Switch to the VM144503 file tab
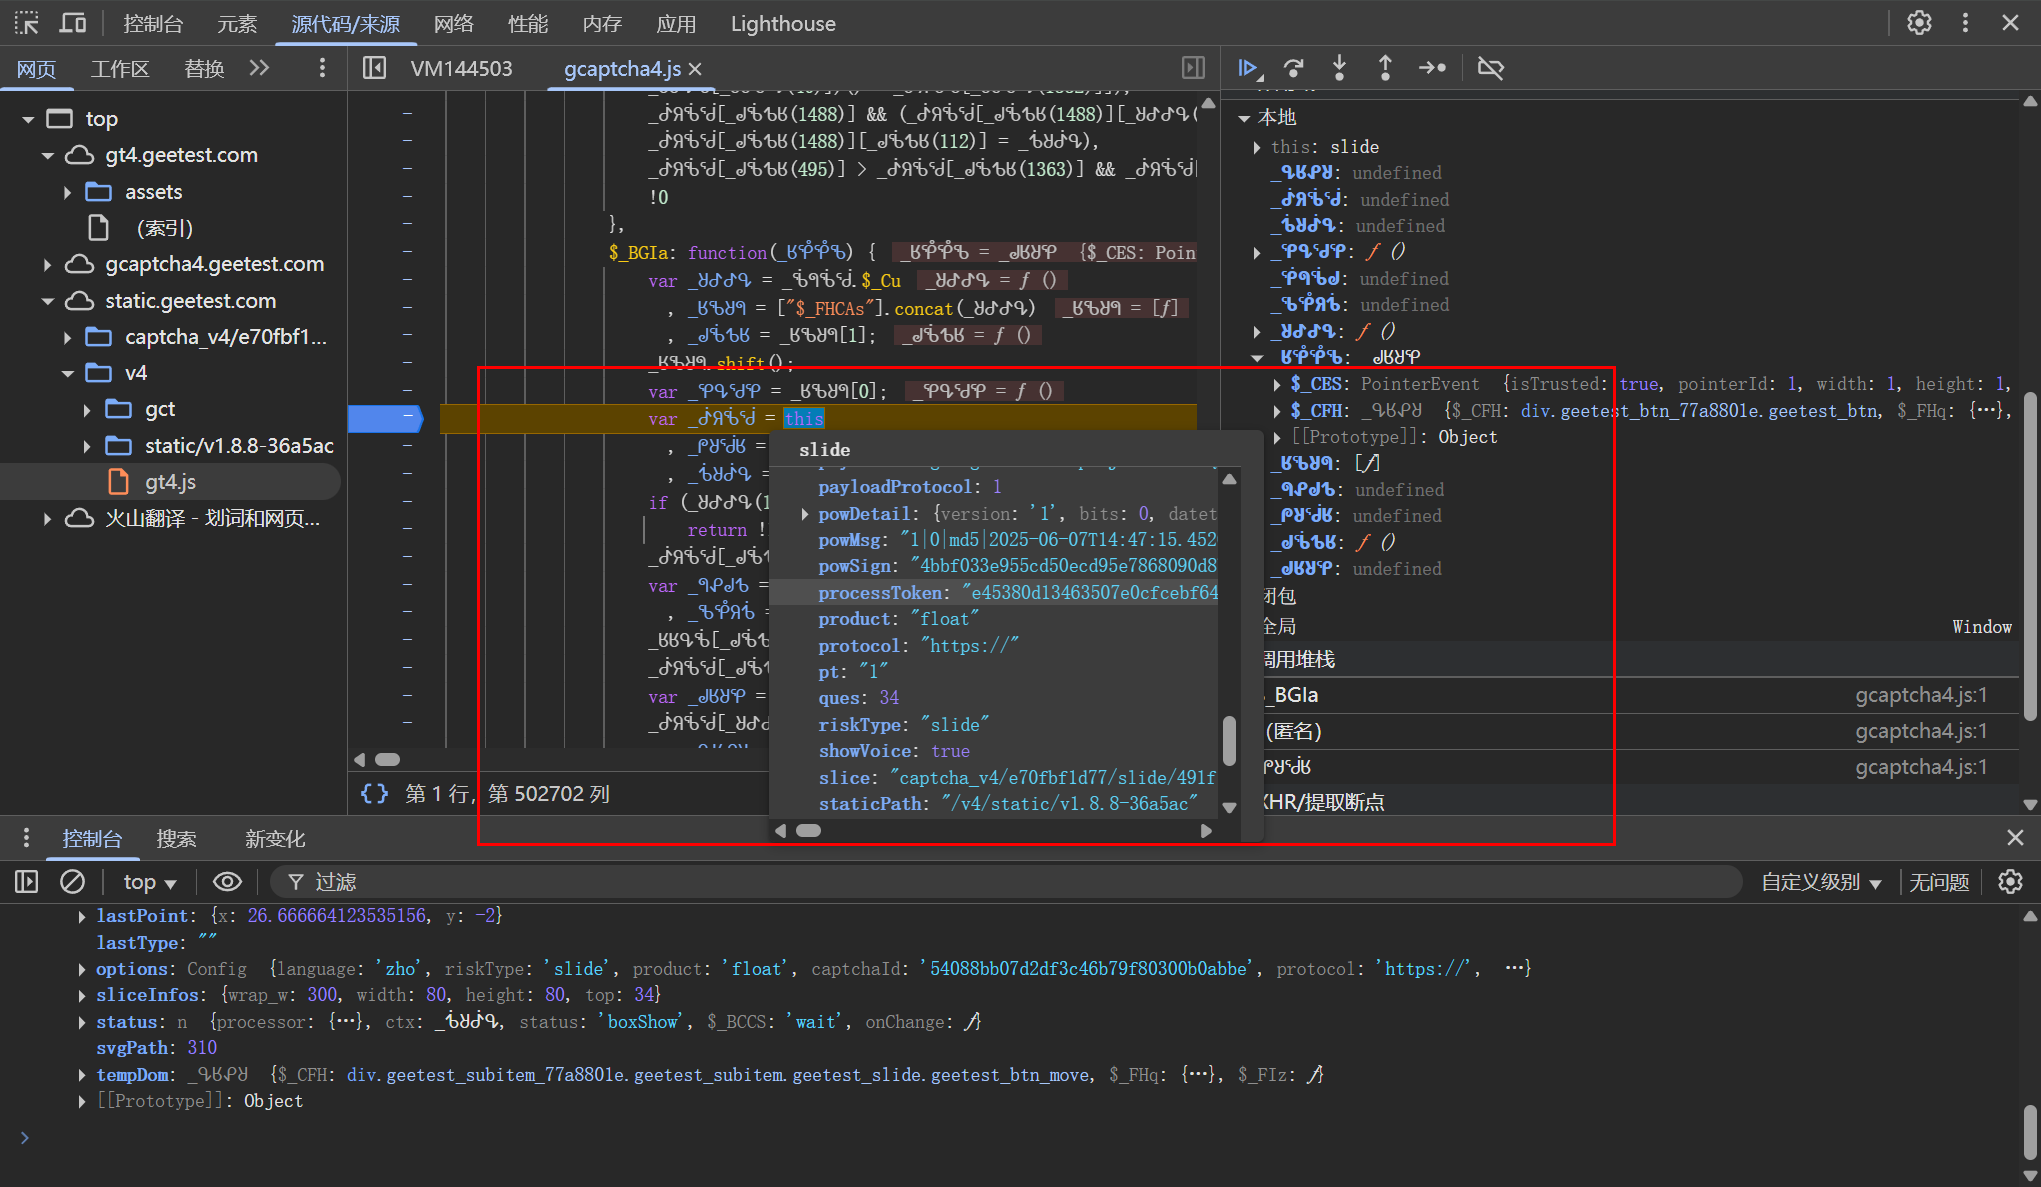Screen dimensions: 2041x1187 (x=461, y=69)
